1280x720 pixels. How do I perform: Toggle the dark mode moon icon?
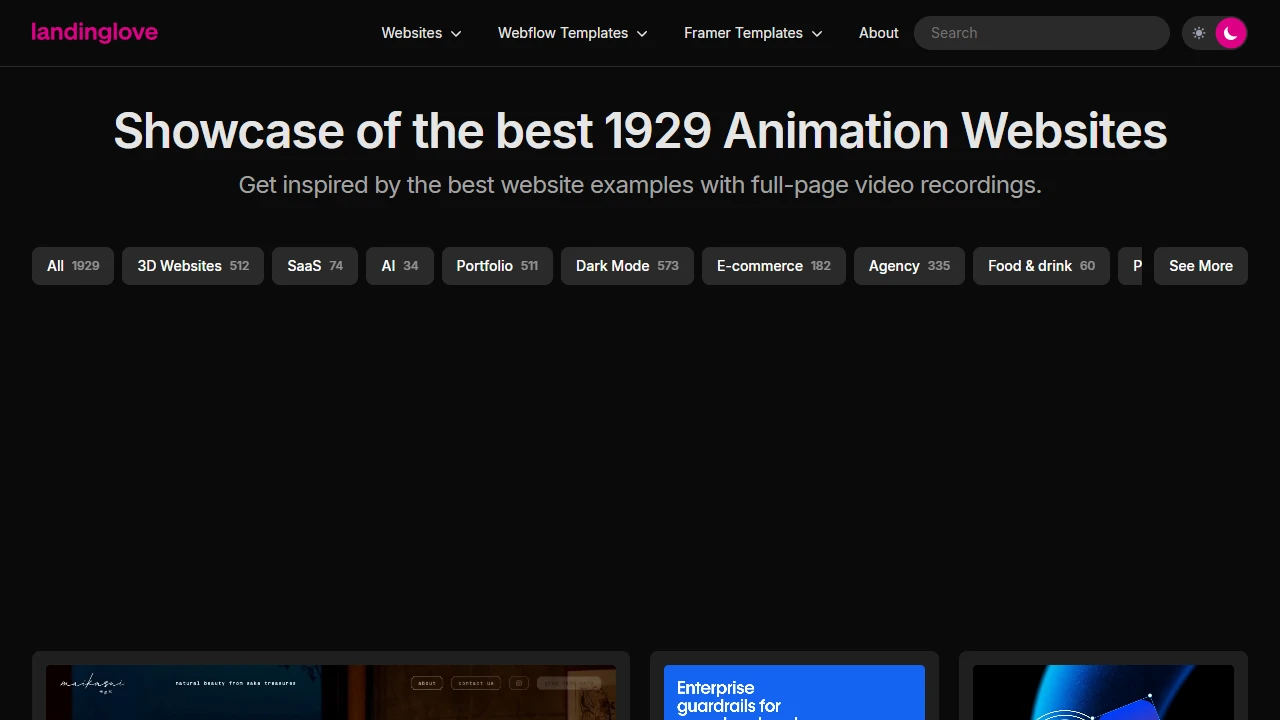pos(1231,33)
